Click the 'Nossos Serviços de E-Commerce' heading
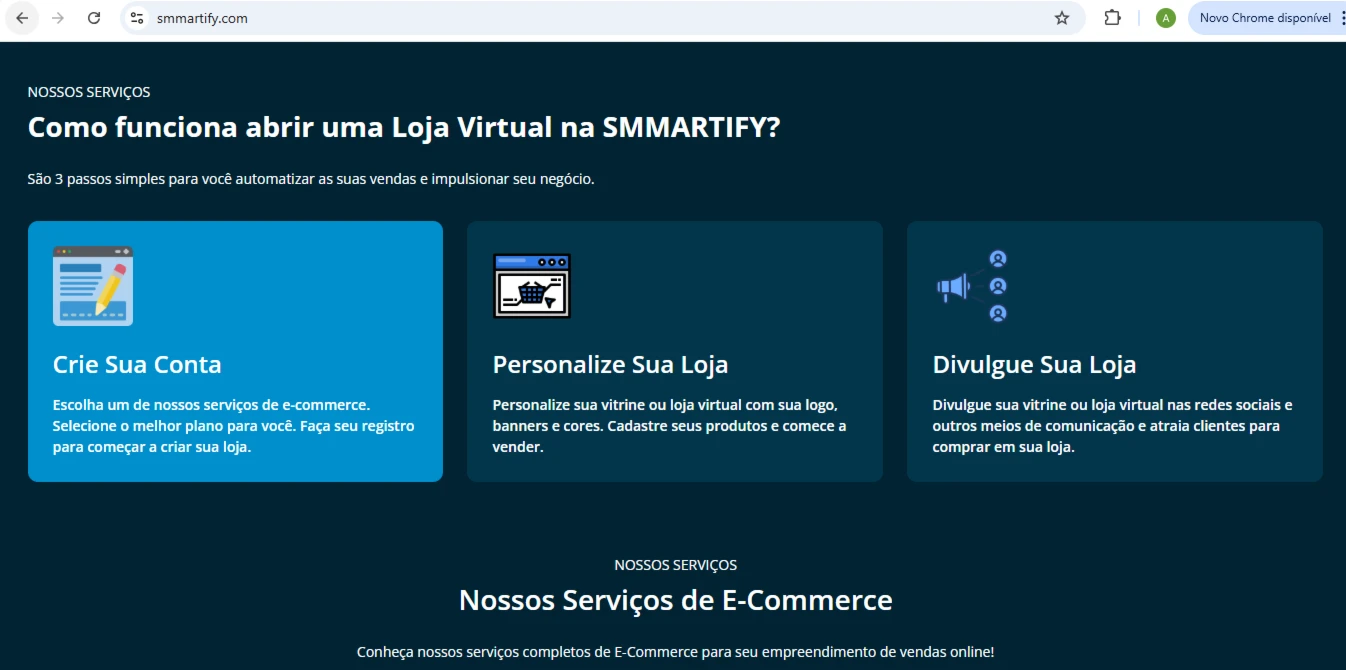 point(676,600)
